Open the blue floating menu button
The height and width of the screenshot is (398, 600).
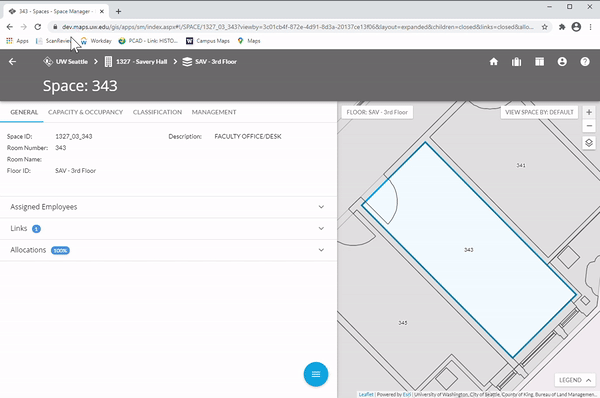point(316,374)
